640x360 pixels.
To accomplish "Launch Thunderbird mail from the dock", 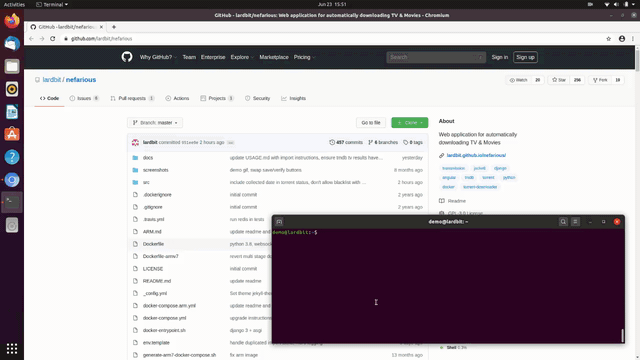I will (x=12, y=43).
